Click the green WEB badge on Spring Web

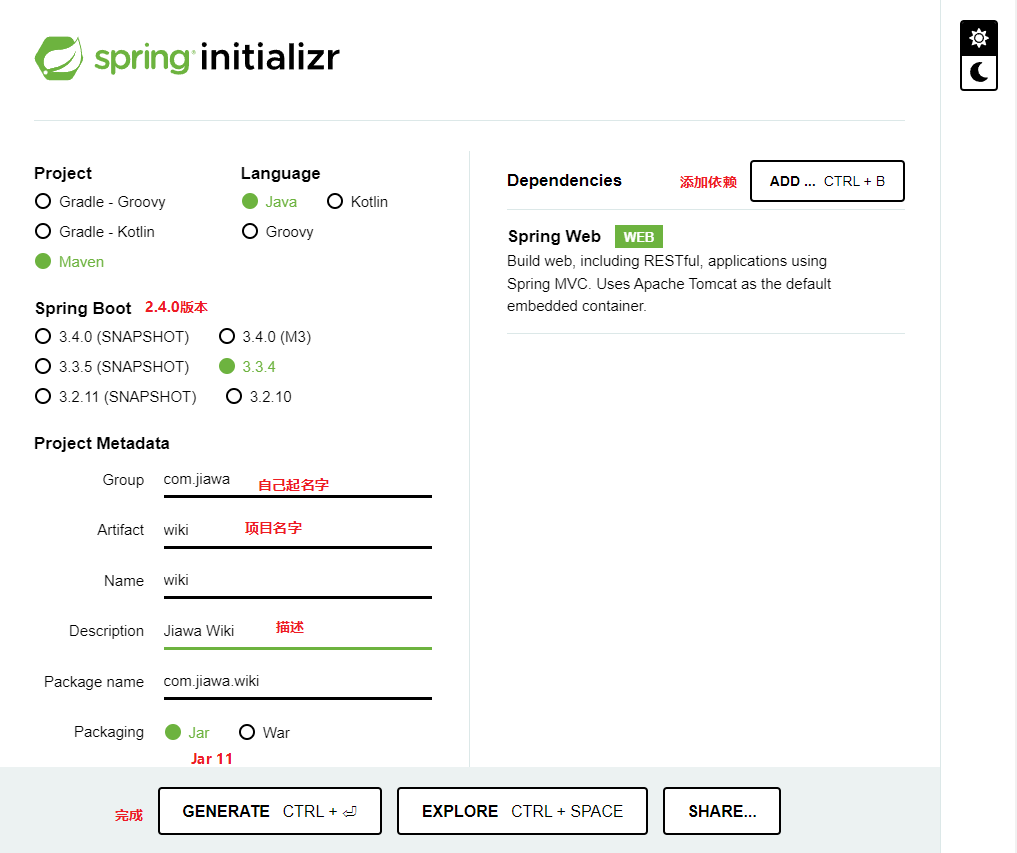(638, 236)
